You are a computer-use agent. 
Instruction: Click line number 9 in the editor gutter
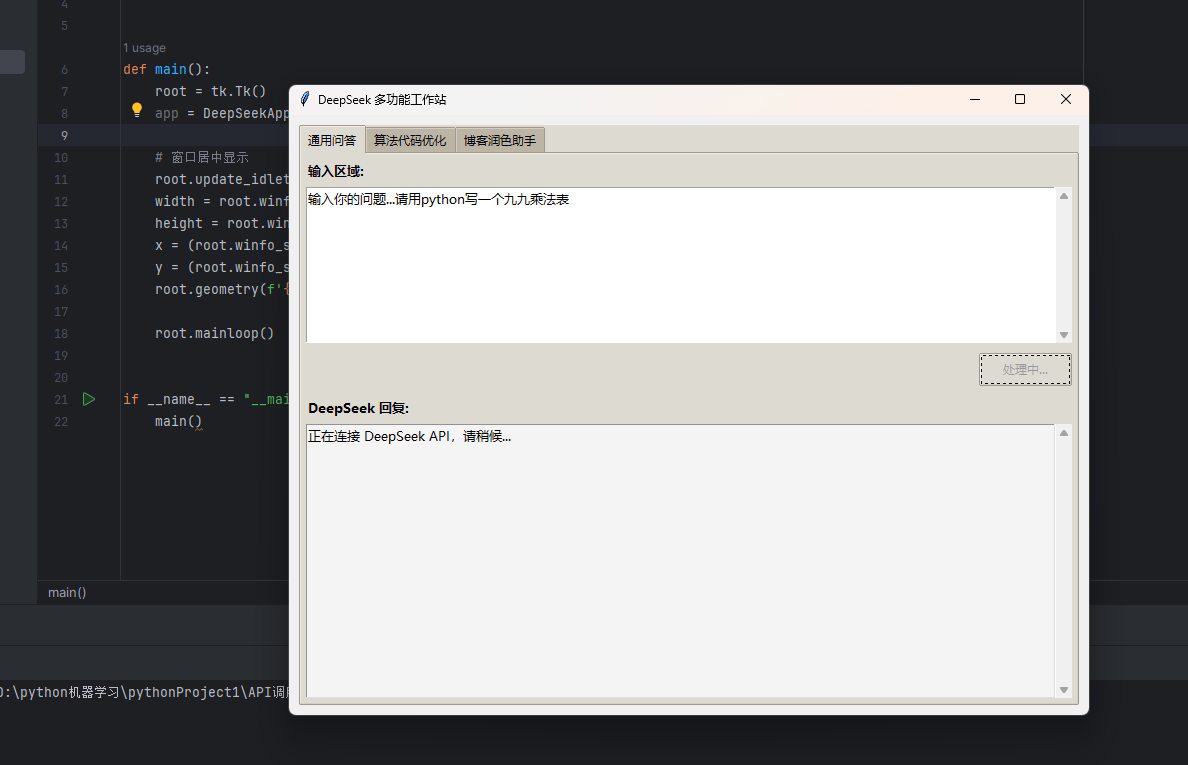64,136
